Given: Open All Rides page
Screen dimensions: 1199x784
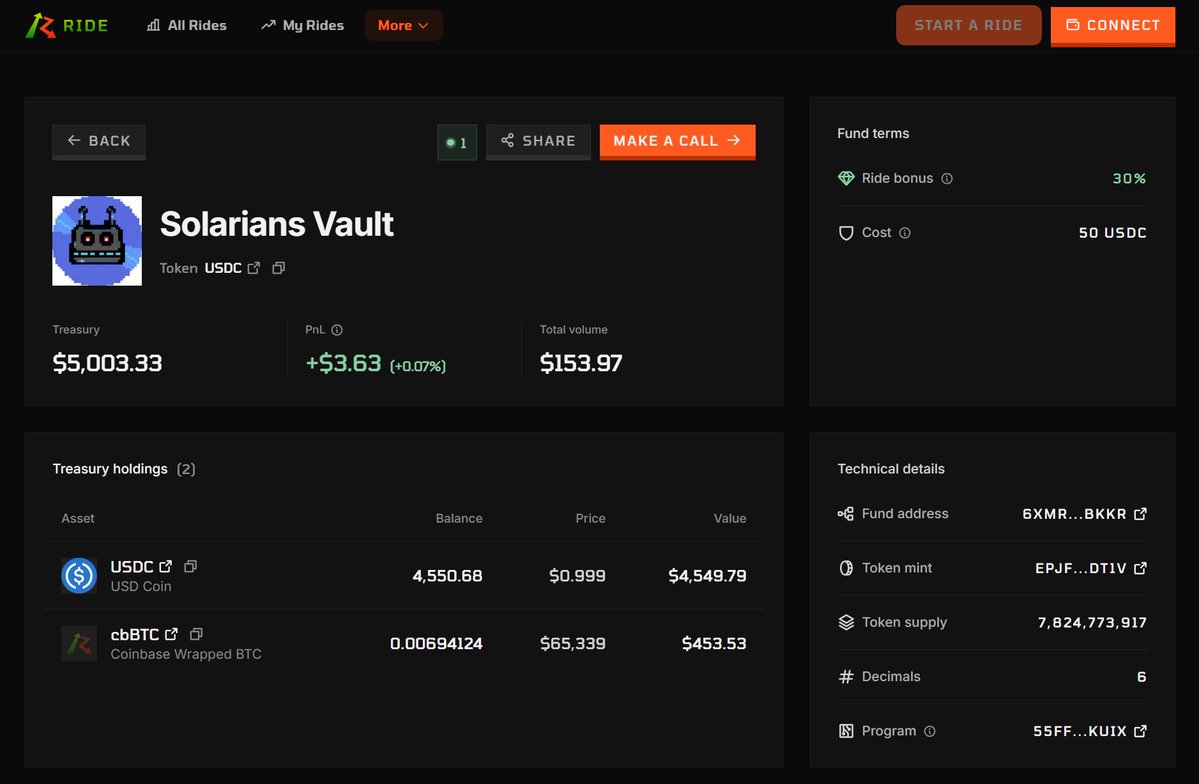Looking at the screenshot, I should pyautogui.click(x=187, y=25).
